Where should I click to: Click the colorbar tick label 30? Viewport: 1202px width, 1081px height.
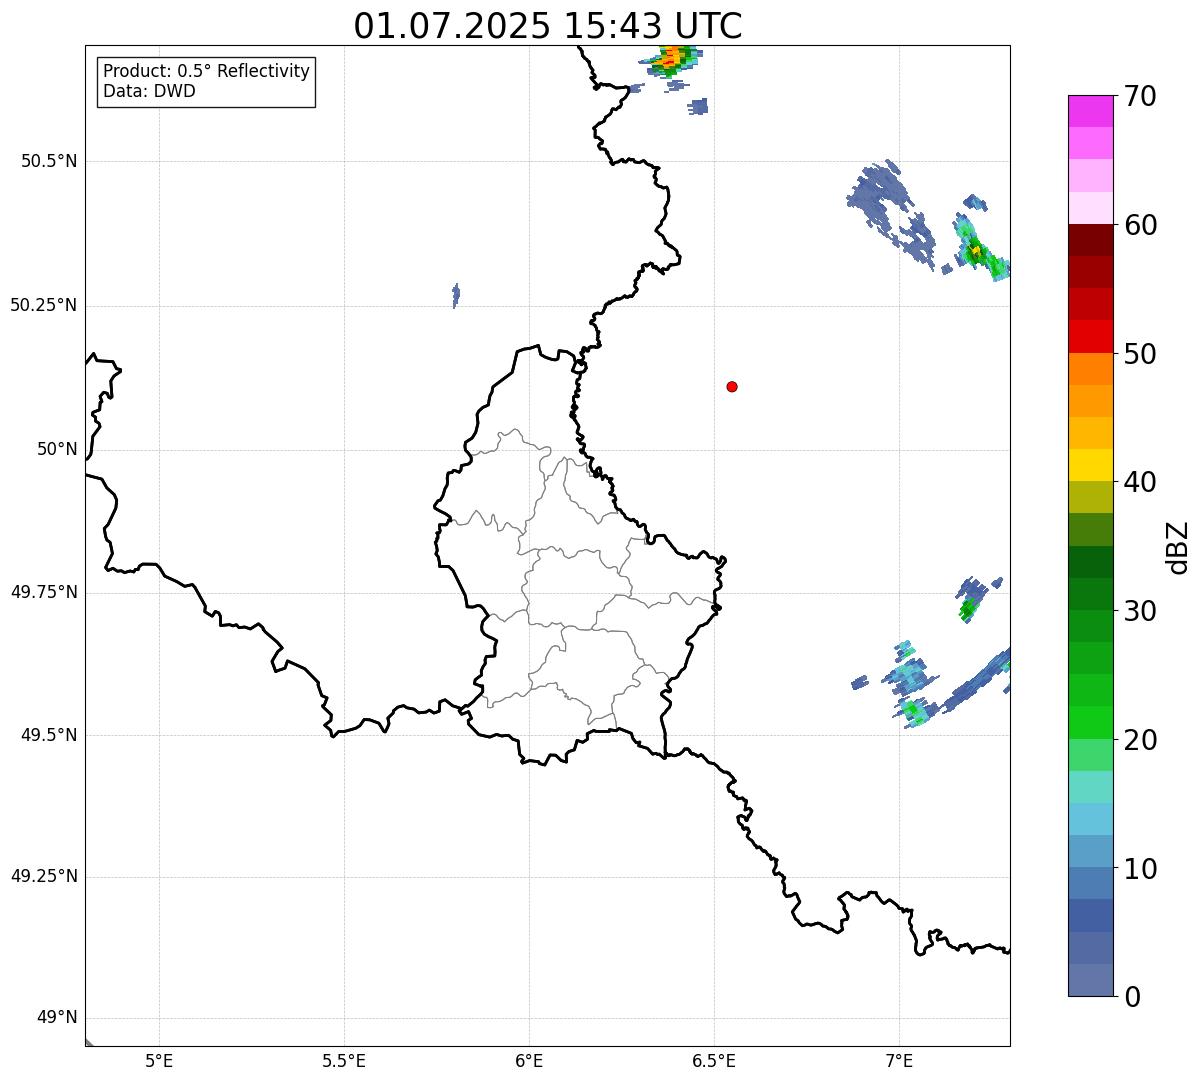click(1140, 611)
